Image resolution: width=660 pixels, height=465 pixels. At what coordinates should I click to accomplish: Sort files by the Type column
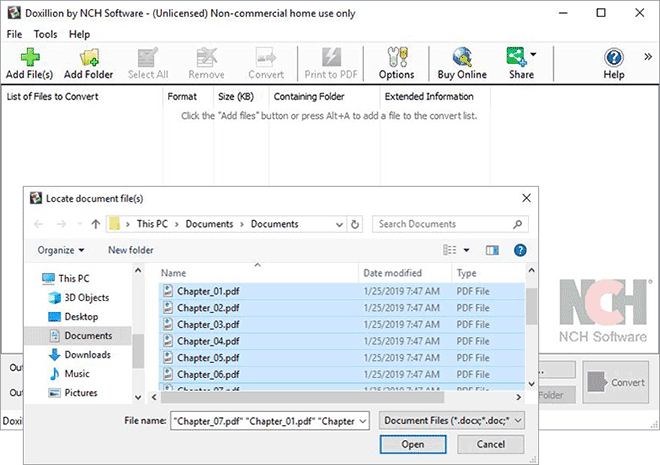[488, 273]
